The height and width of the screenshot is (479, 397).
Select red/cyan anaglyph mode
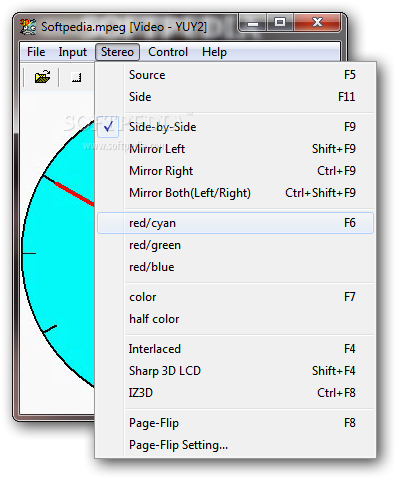pyautogui.click(x=235, y=223)
